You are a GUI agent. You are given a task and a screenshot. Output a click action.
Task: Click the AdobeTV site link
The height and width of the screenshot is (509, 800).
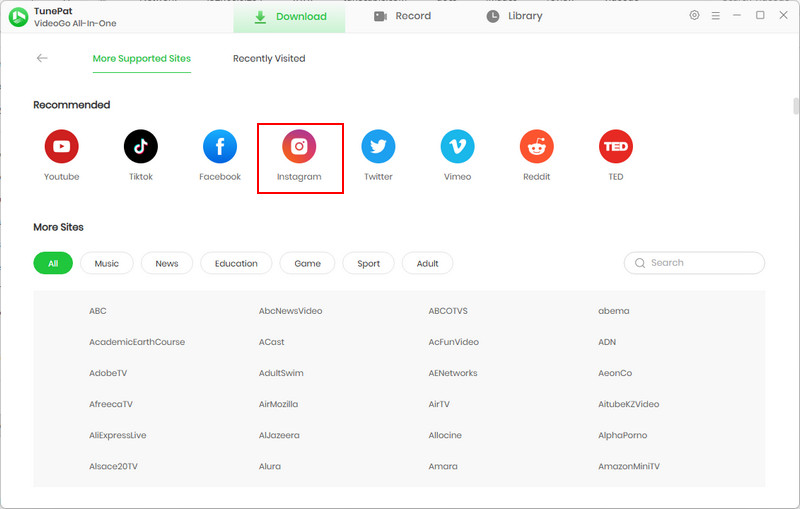[x=108, y=373]
